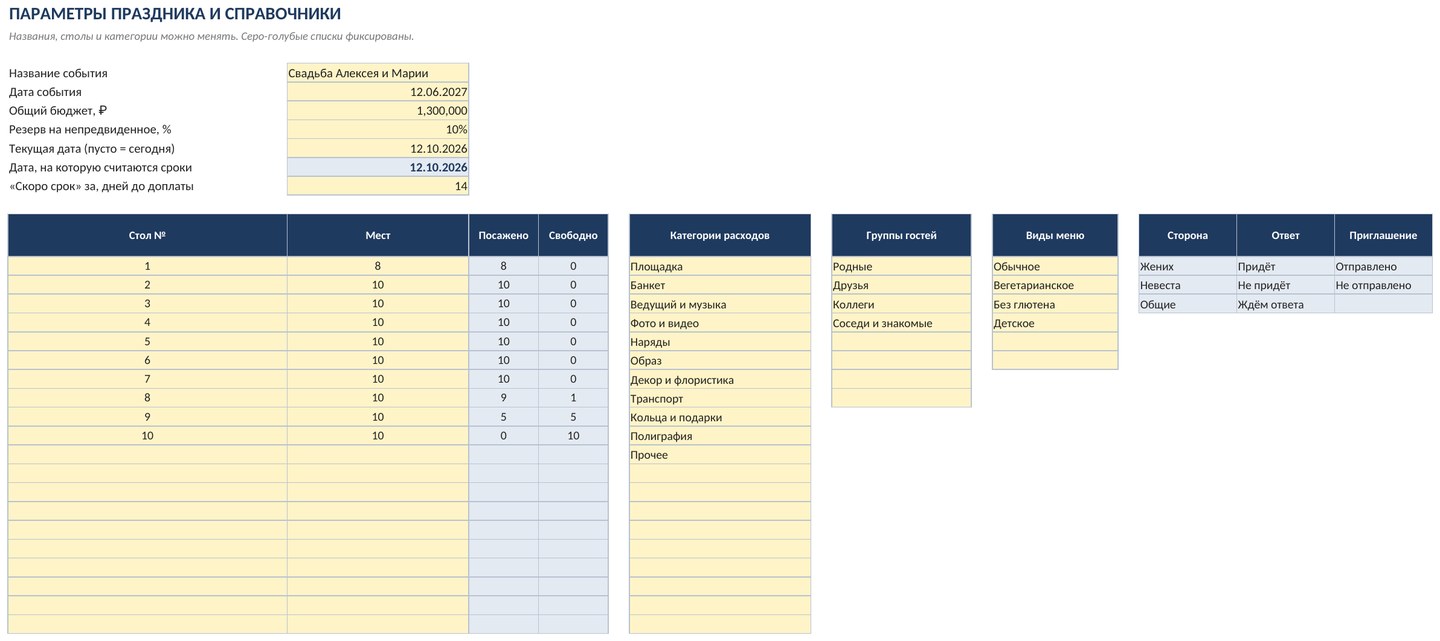Click the "Прочее" category cell
The image size is (1440, 641).
720,455
